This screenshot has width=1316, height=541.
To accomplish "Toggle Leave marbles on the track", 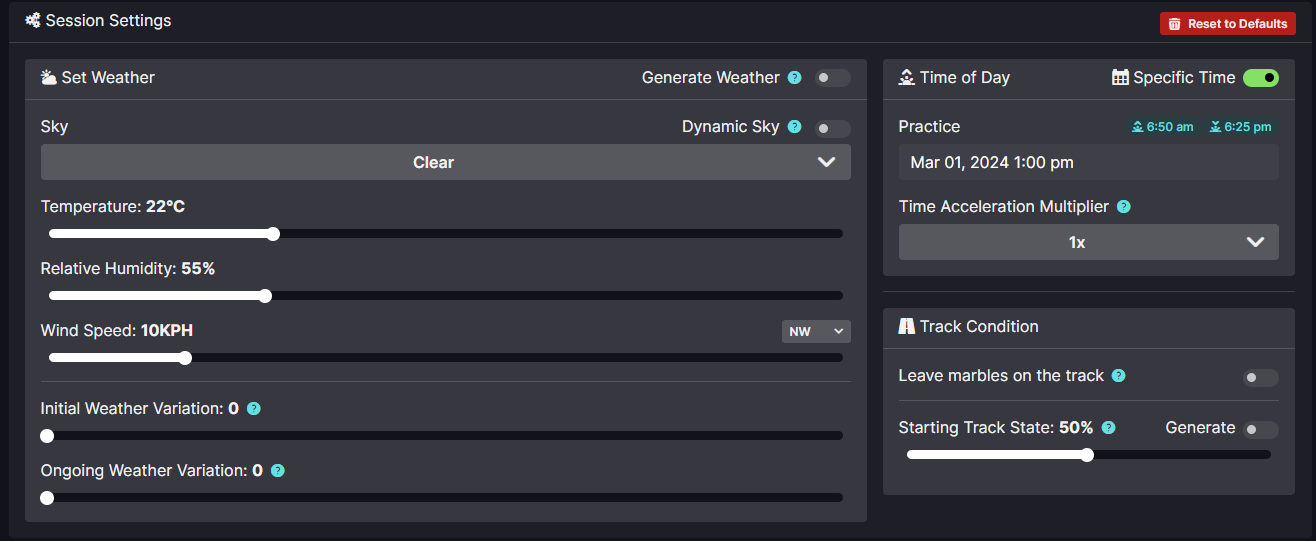I will [x=1261, y=378].
